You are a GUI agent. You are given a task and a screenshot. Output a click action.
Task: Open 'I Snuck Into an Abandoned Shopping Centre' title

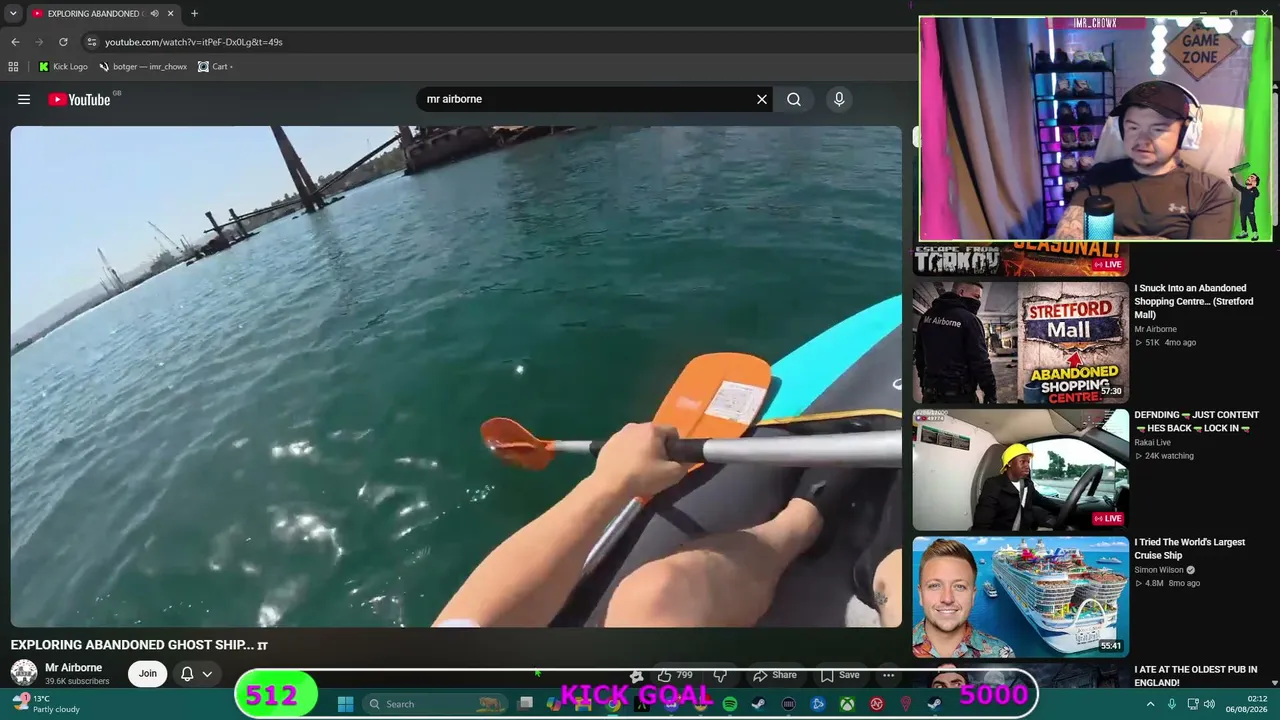point(1194,301)
